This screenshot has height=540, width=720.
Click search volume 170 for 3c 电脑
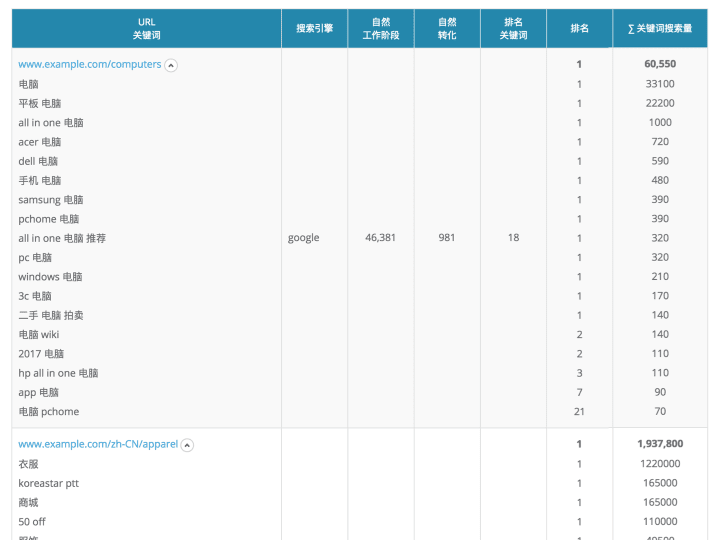pyautogui.click(x=660, y=296)
